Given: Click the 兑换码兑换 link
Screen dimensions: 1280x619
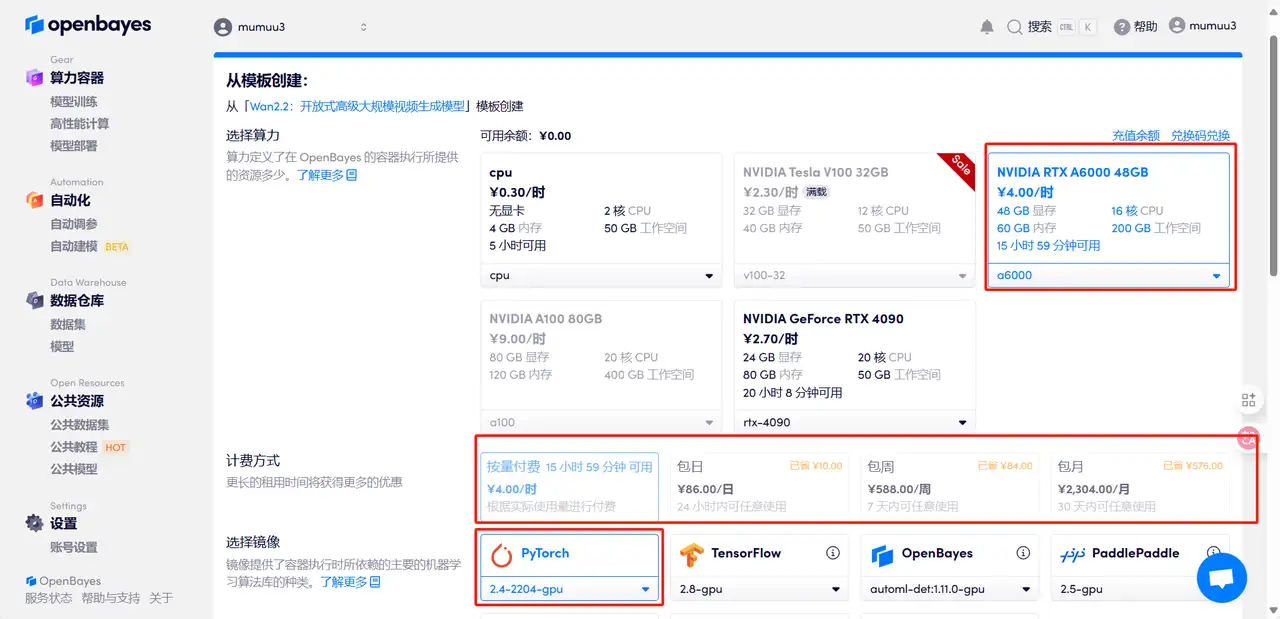Looking at the screenshot, I should point(1200,136).
